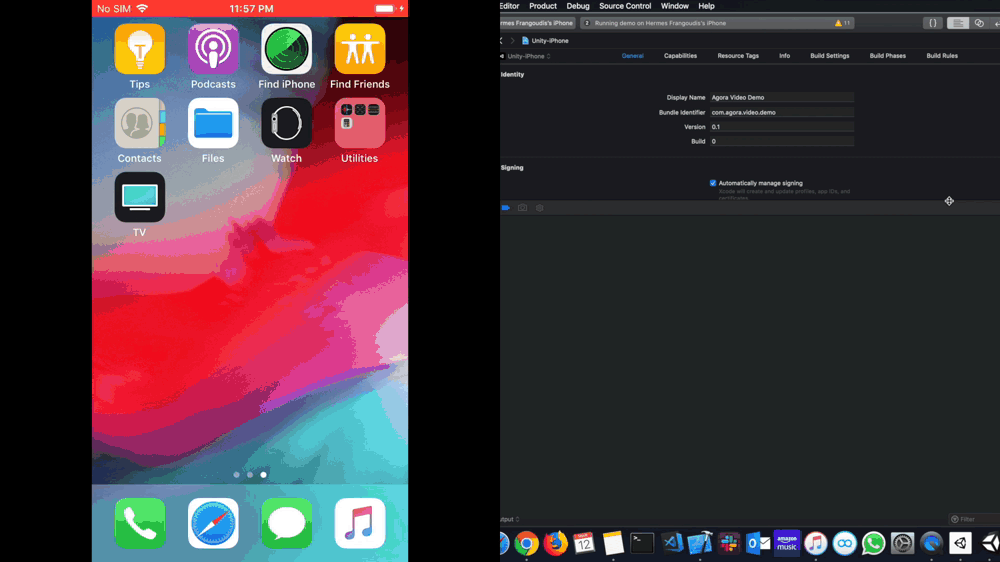Image resolution: width=1000 pixels, height=562 pixels.
Task: Open the Watch app
Action: [x=286, y=123]
